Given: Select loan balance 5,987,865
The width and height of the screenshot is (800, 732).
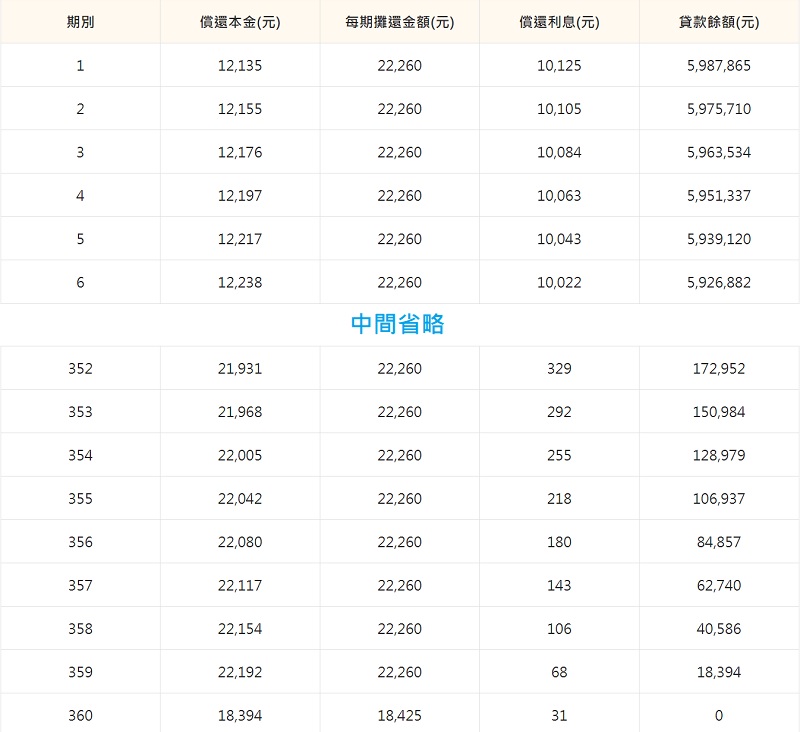Looking at the screenshot, I should 719,66.
